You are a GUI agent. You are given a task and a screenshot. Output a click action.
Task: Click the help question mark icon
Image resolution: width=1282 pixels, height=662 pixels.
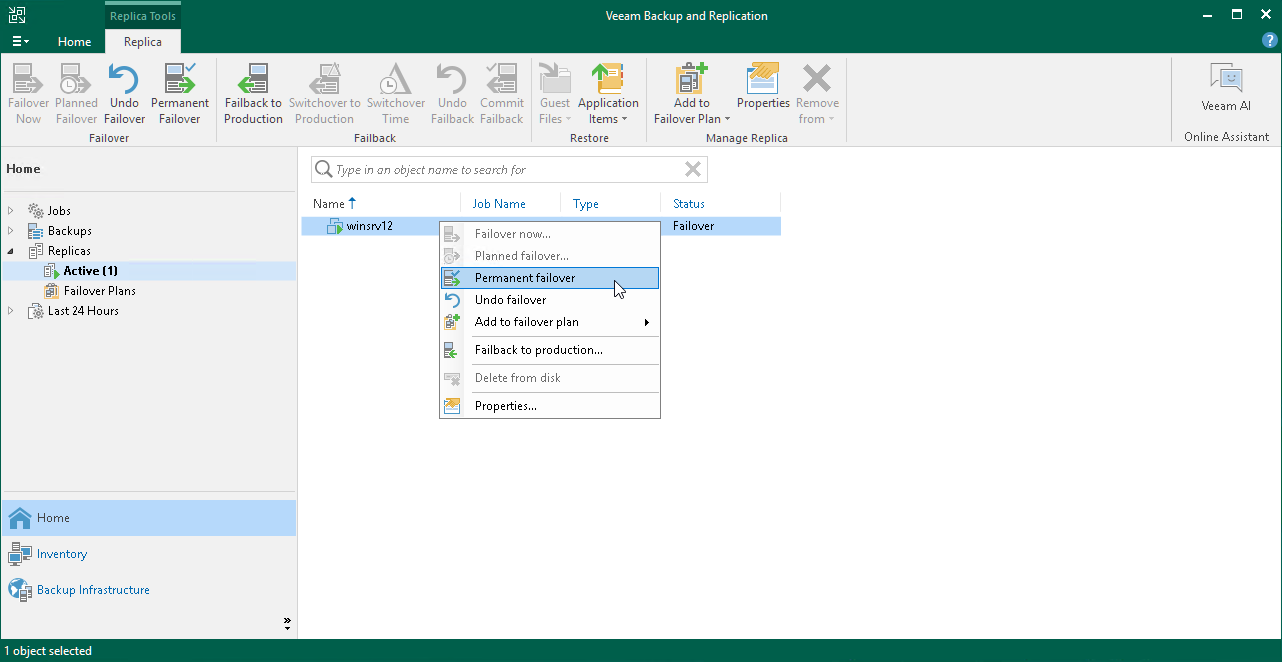click(1270, 41)
